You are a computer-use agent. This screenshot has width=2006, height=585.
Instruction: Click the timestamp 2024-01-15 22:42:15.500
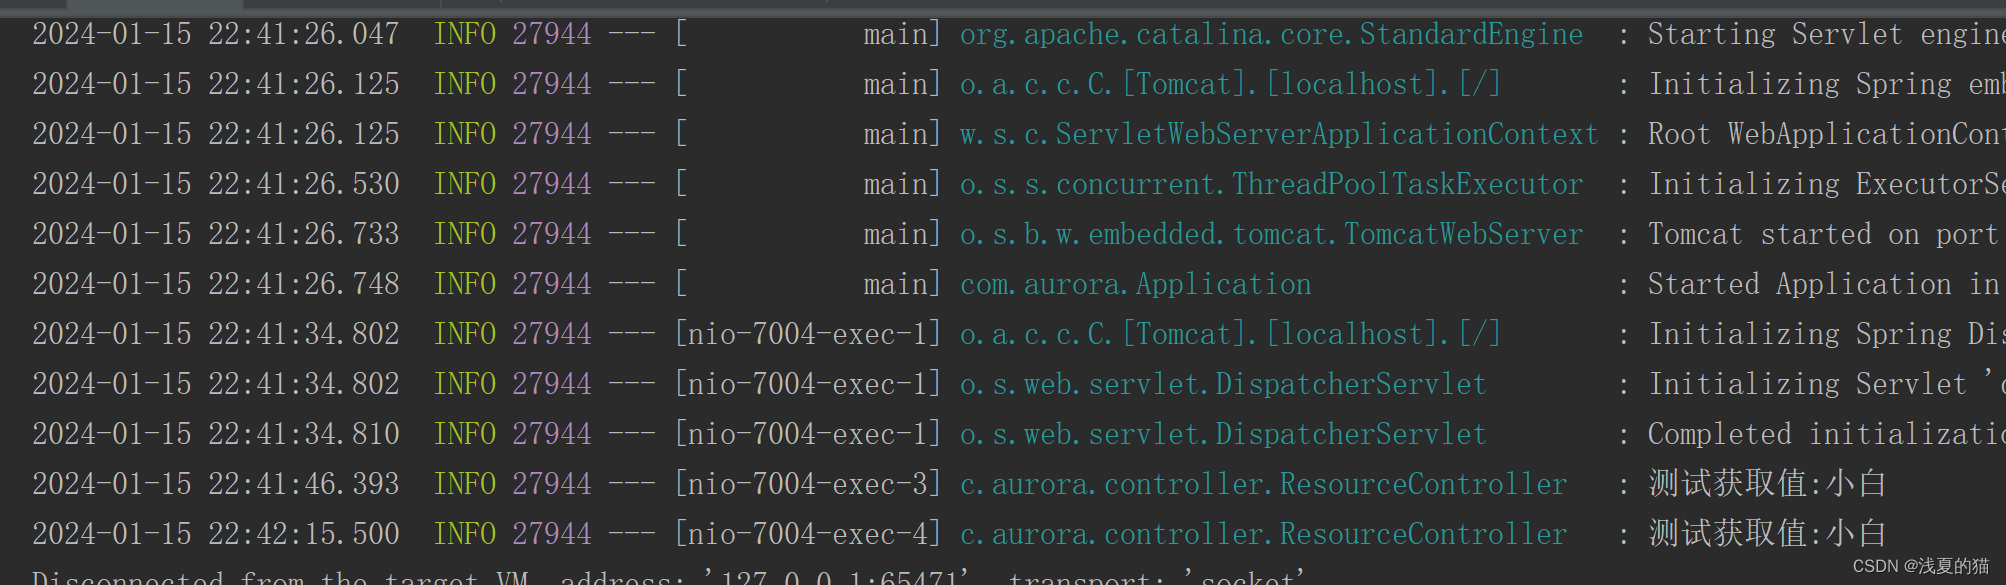[x=216, y=535]
